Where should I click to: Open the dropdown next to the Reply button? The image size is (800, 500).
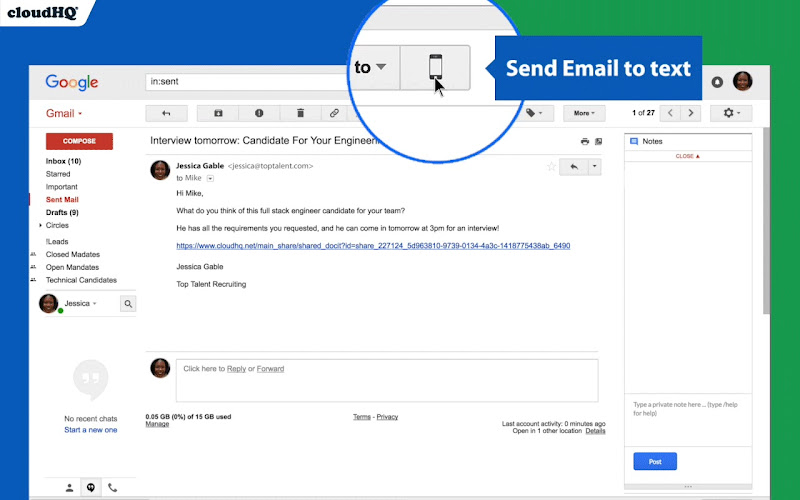[595, 166]
